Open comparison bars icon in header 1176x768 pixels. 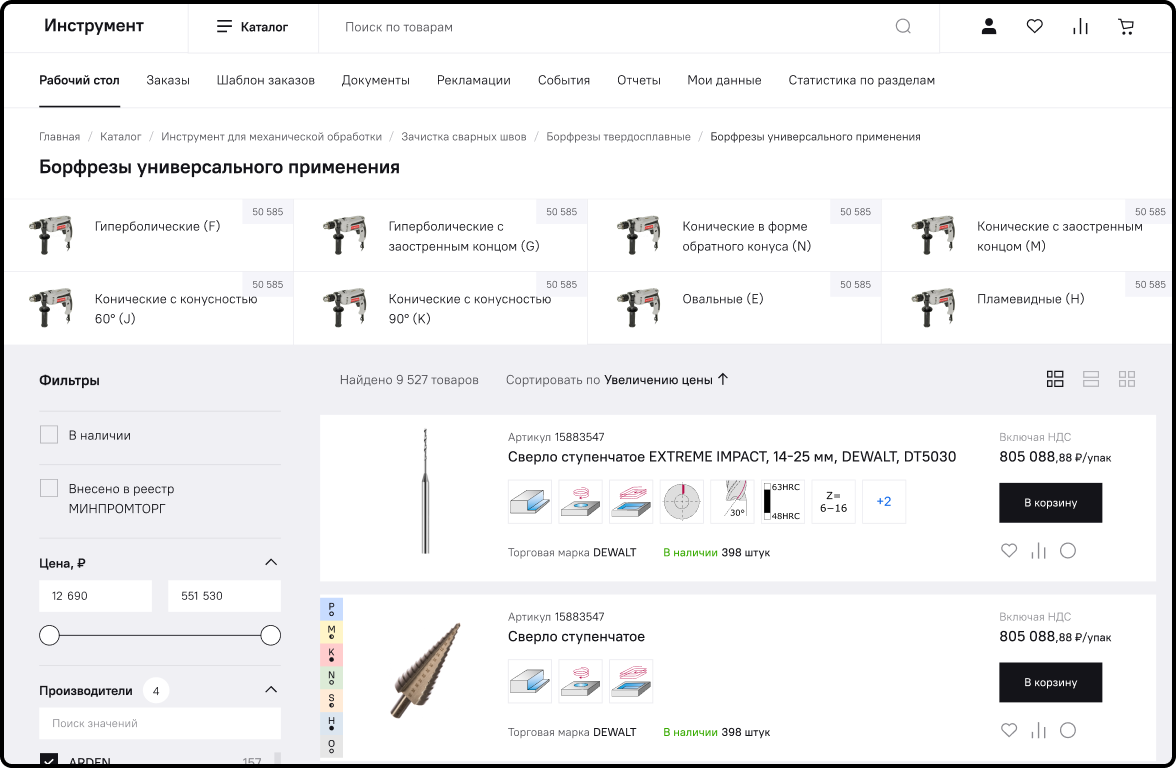click(1080, 27)
